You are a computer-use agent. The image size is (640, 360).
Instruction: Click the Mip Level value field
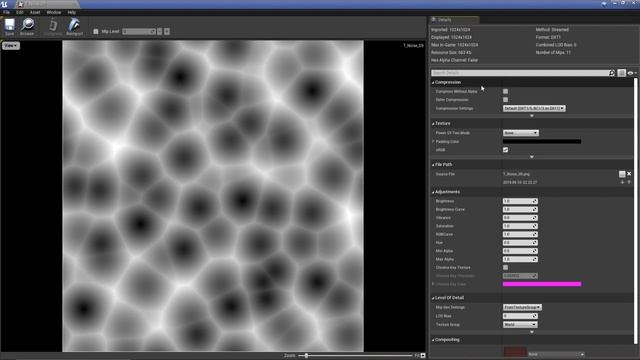pyautogui.click(x=139, y=31)
